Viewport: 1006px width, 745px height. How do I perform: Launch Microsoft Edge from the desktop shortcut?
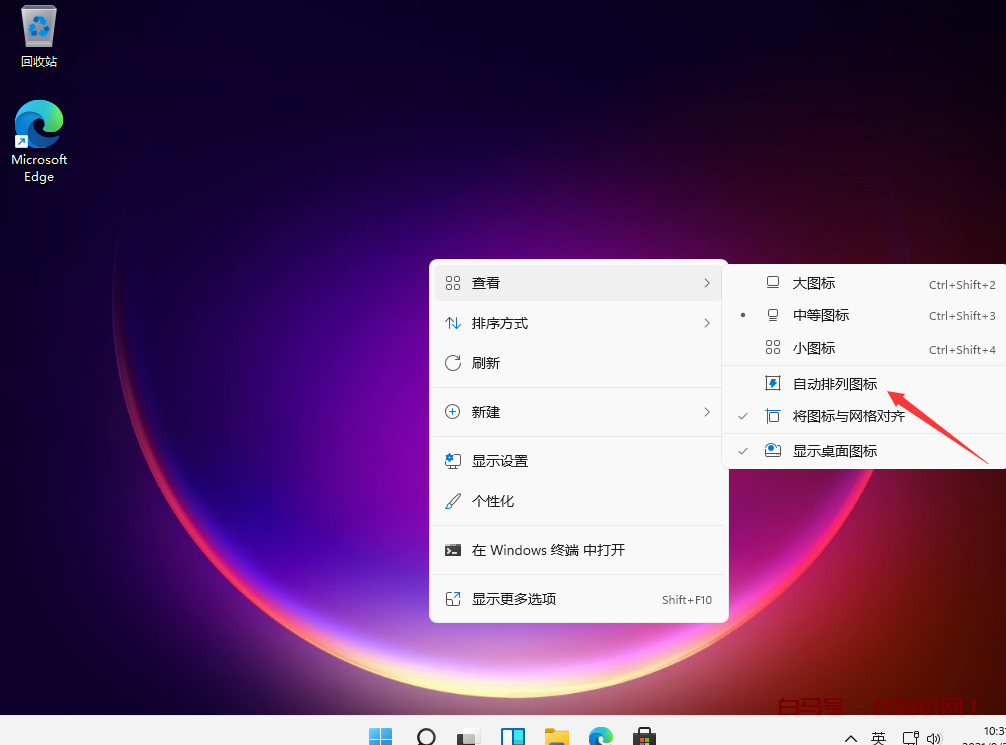tap(38, 125)
